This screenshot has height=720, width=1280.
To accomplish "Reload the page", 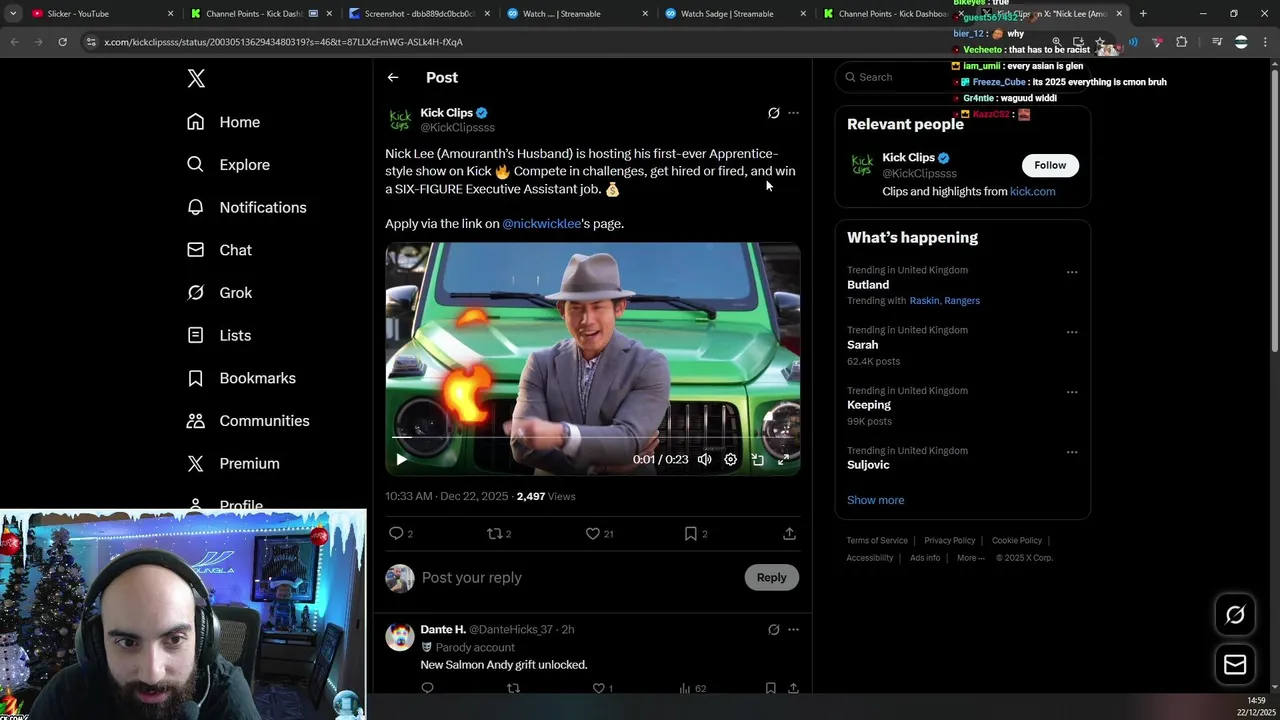I will [x=62, y=42].
